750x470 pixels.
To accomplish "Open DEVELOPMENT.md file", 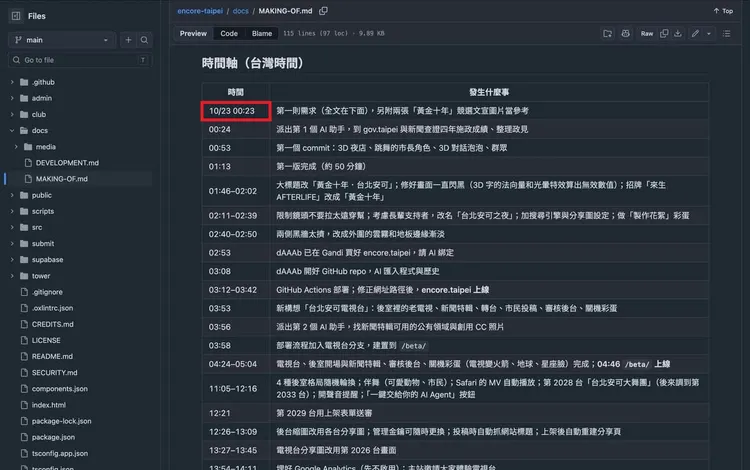I will pyautogui.click(x=67, y=163).
